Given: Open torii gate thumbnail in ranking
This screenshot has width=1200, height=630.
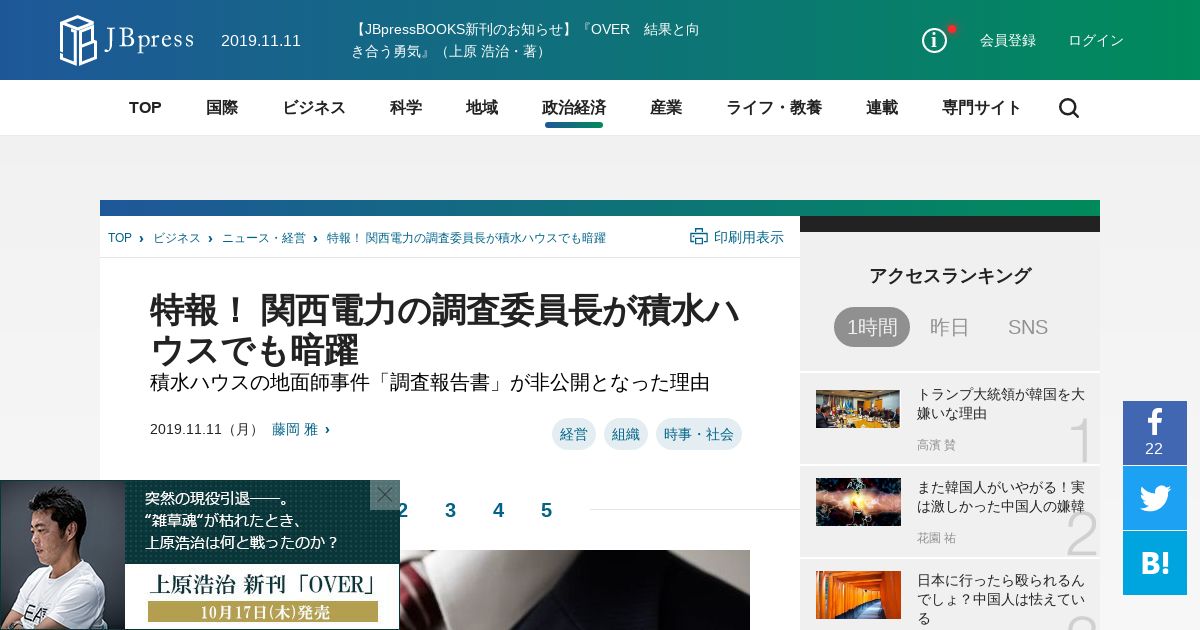Looking at the screenshot, I should click(858, 595).
